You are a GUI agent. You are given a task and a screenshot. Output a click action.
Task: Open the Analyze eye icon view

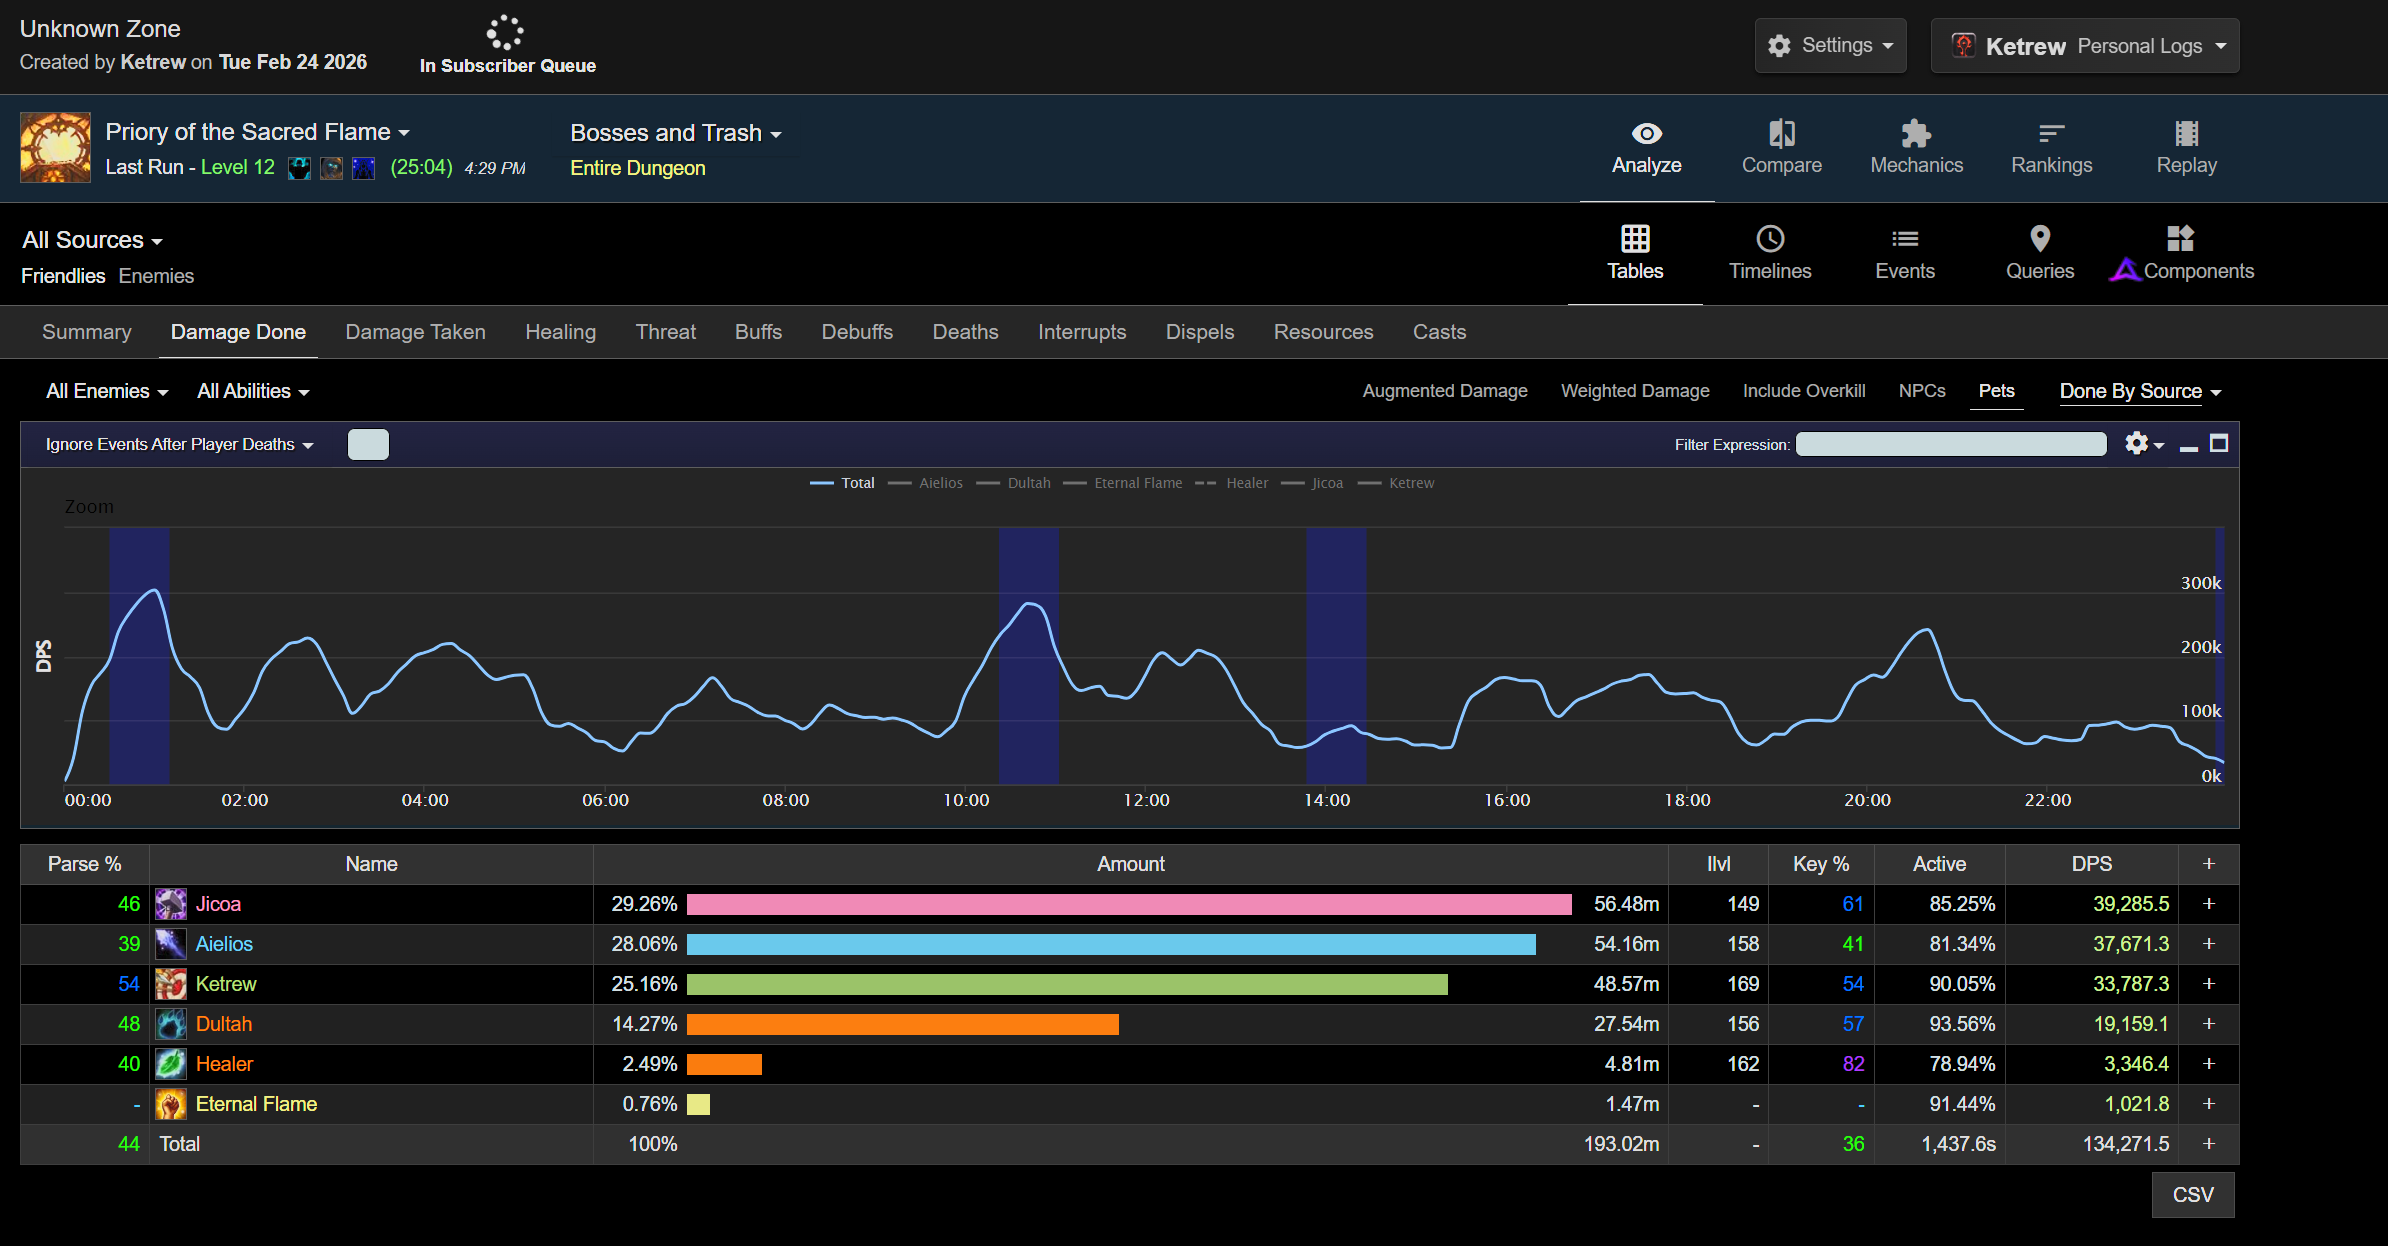[1646, 134]
